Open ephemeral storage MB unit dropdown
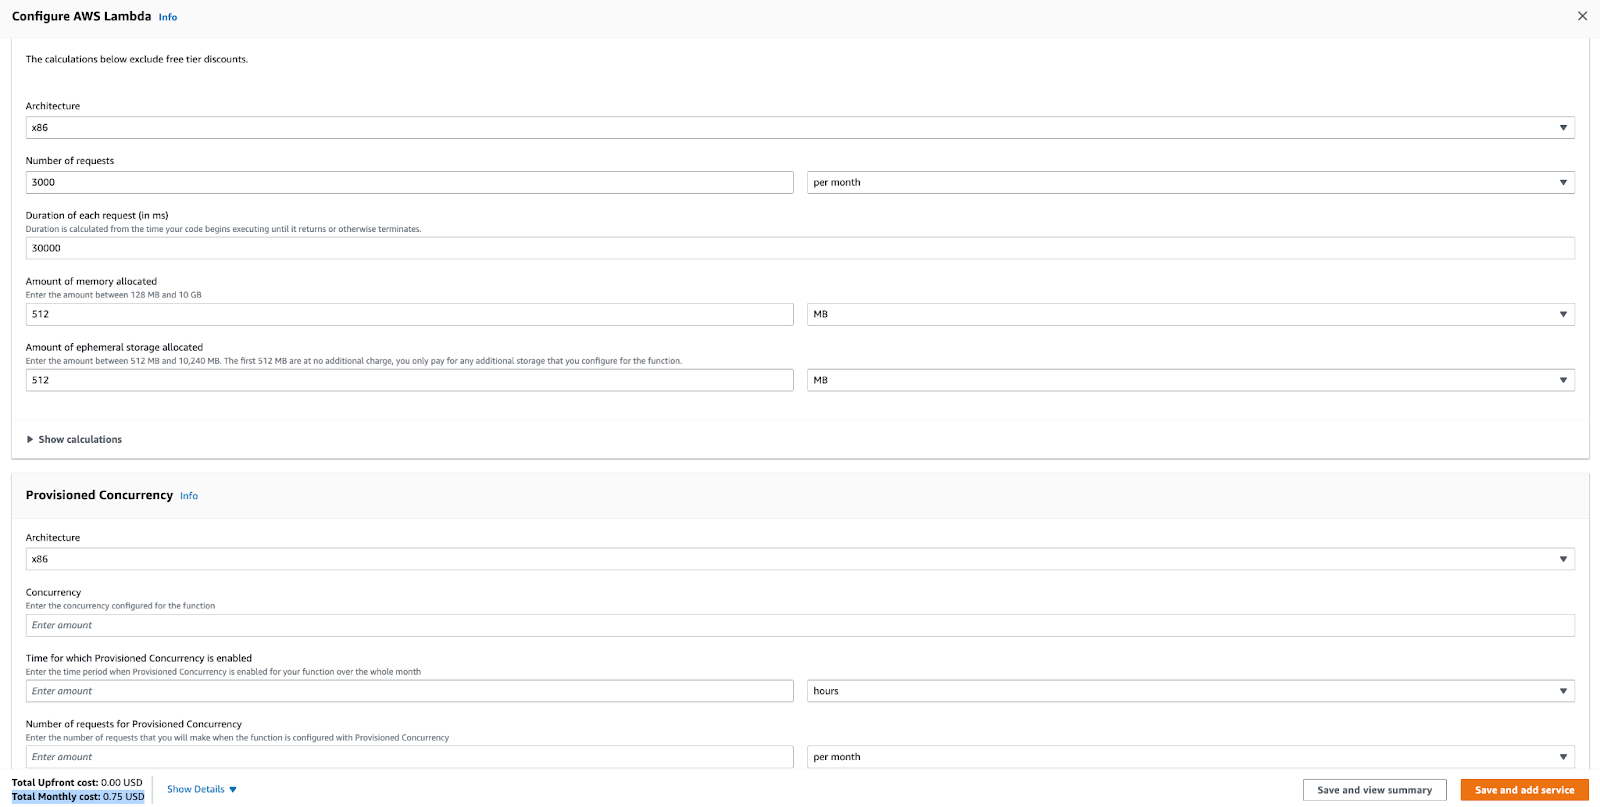Screen dimensions: 1600x807 click(x=1191, y=380)
